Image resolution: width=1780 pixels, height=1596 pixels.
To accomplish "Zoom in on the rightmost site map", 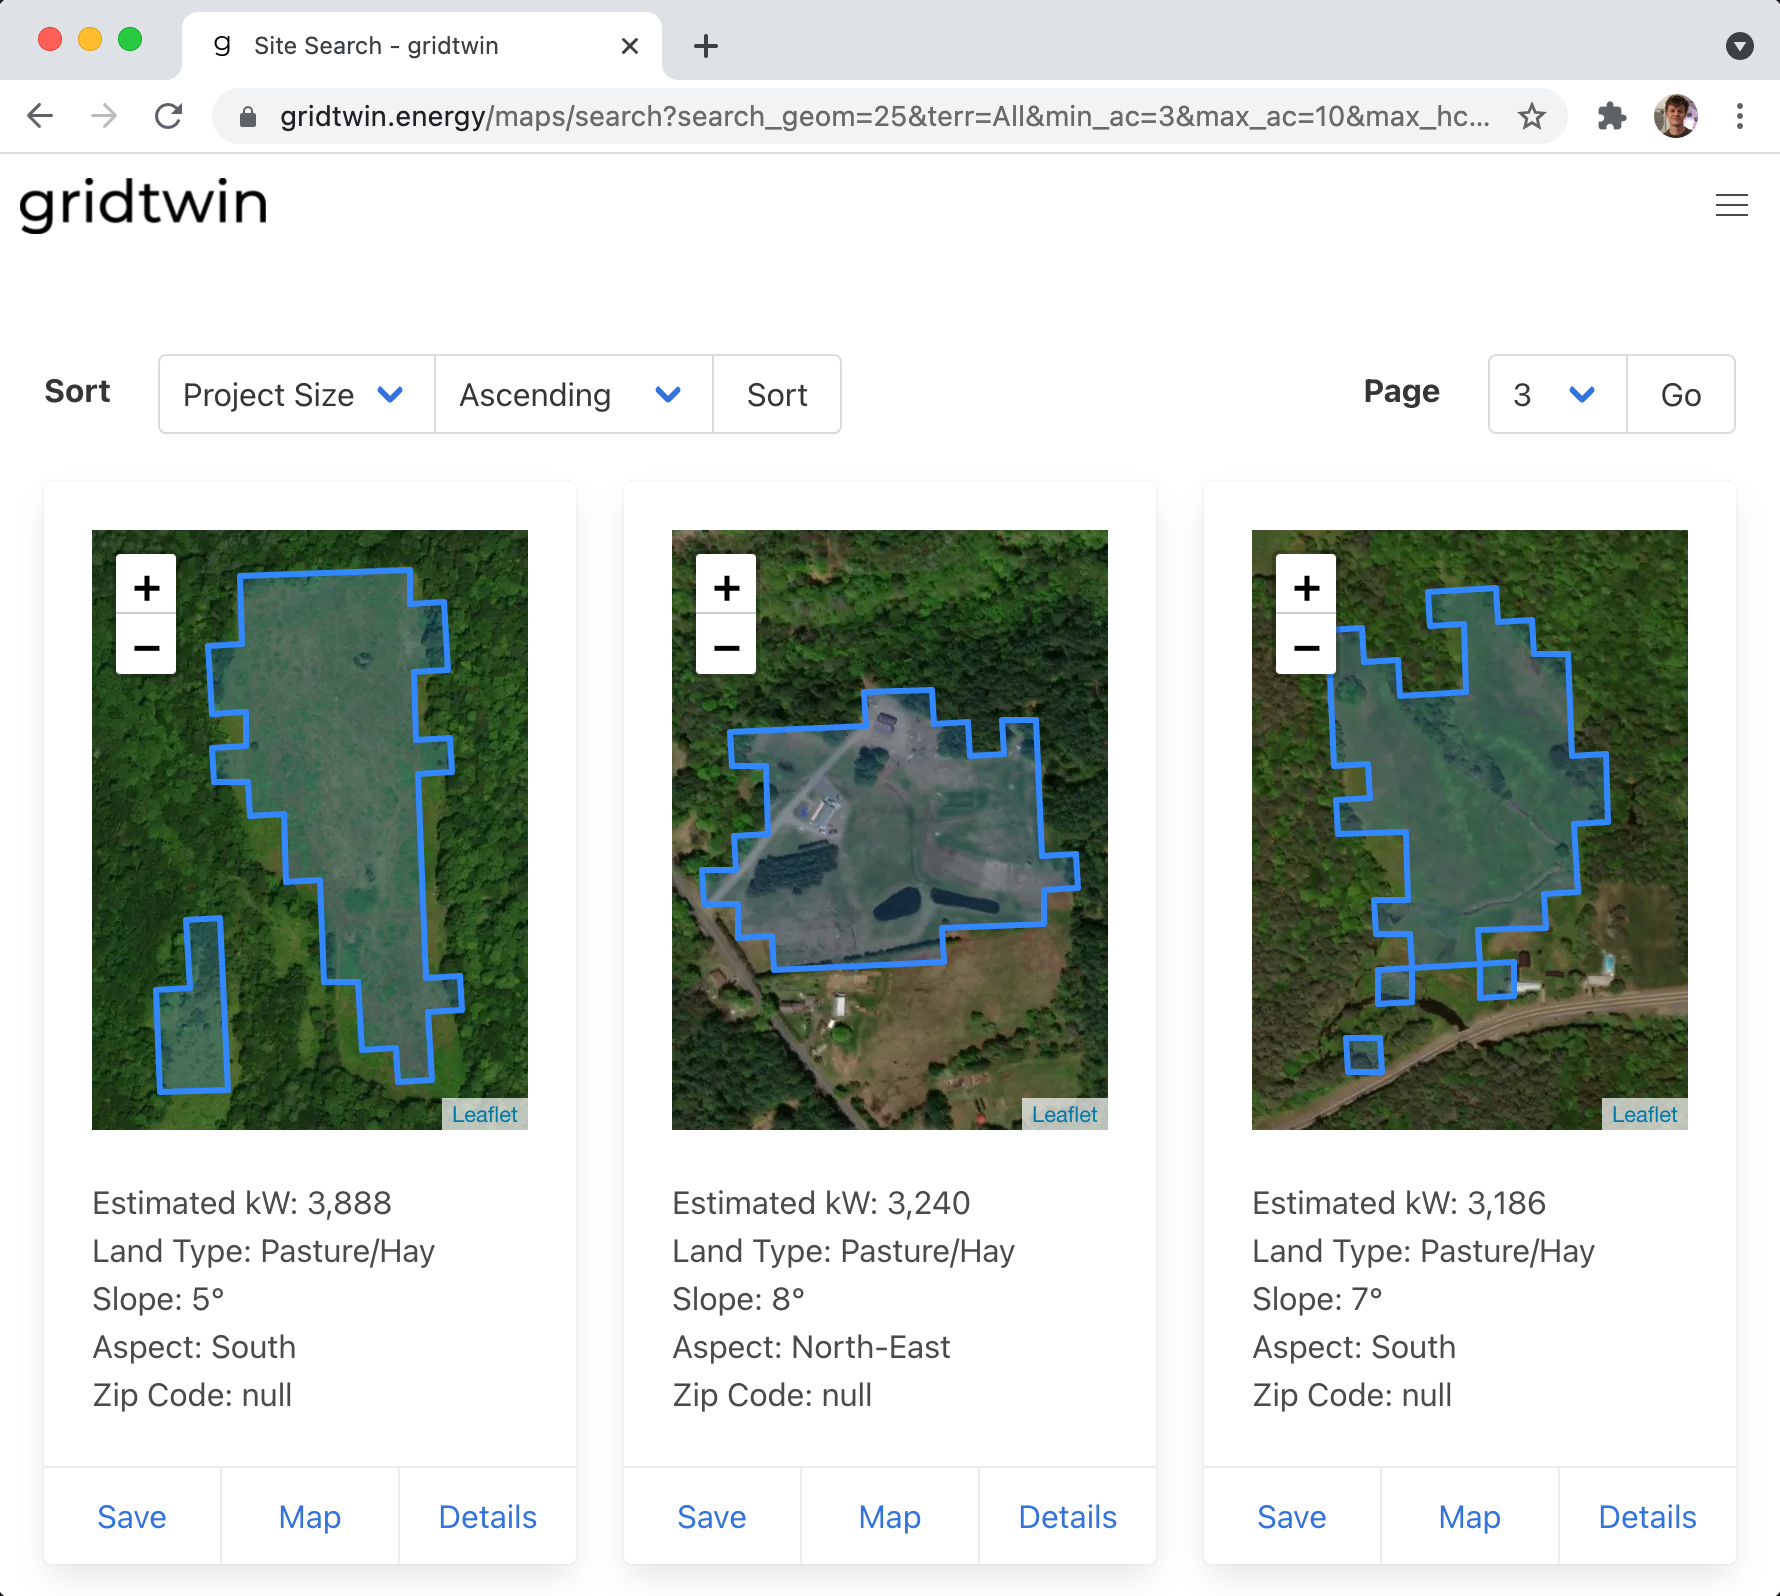I will (1306, 586).
